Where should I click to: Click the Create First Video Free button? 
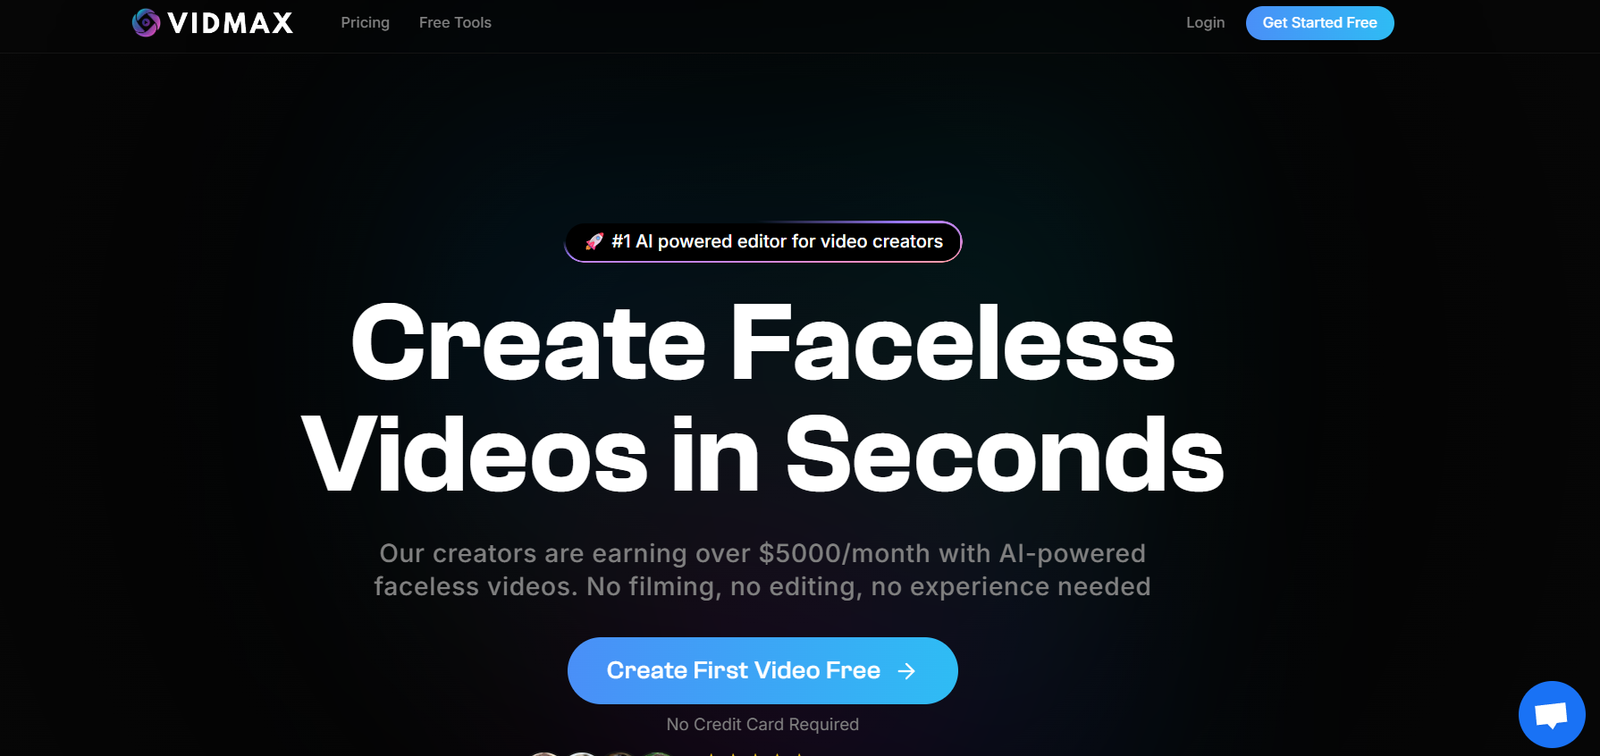coord(763,671)
